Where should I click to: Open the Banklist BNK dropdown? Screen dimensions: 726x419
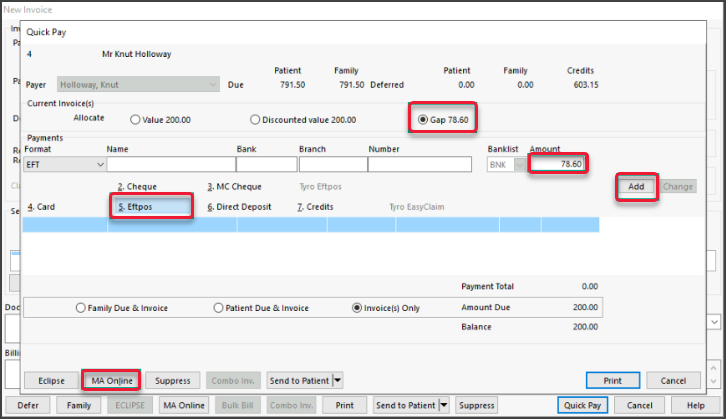506,165
